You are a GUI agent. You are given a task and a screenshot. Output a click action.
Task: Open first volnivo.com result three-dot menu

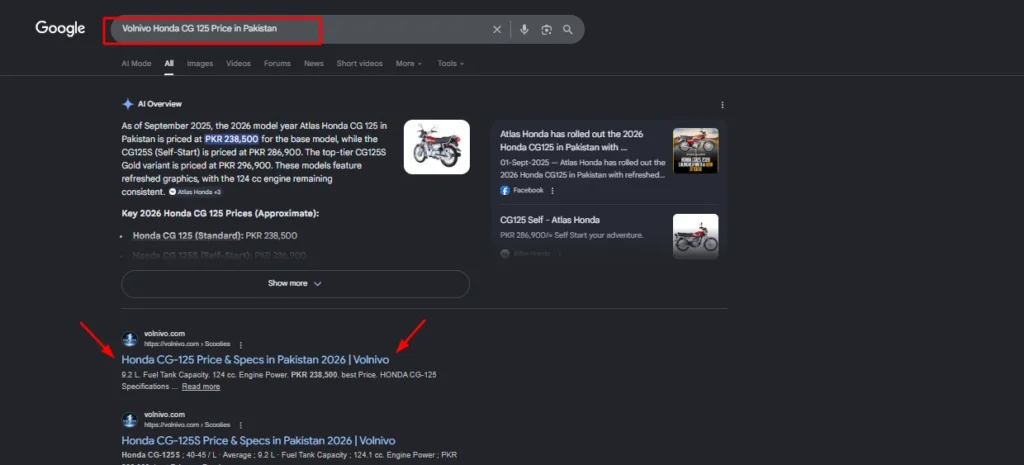pyautogui.click(x=241, y=344)
